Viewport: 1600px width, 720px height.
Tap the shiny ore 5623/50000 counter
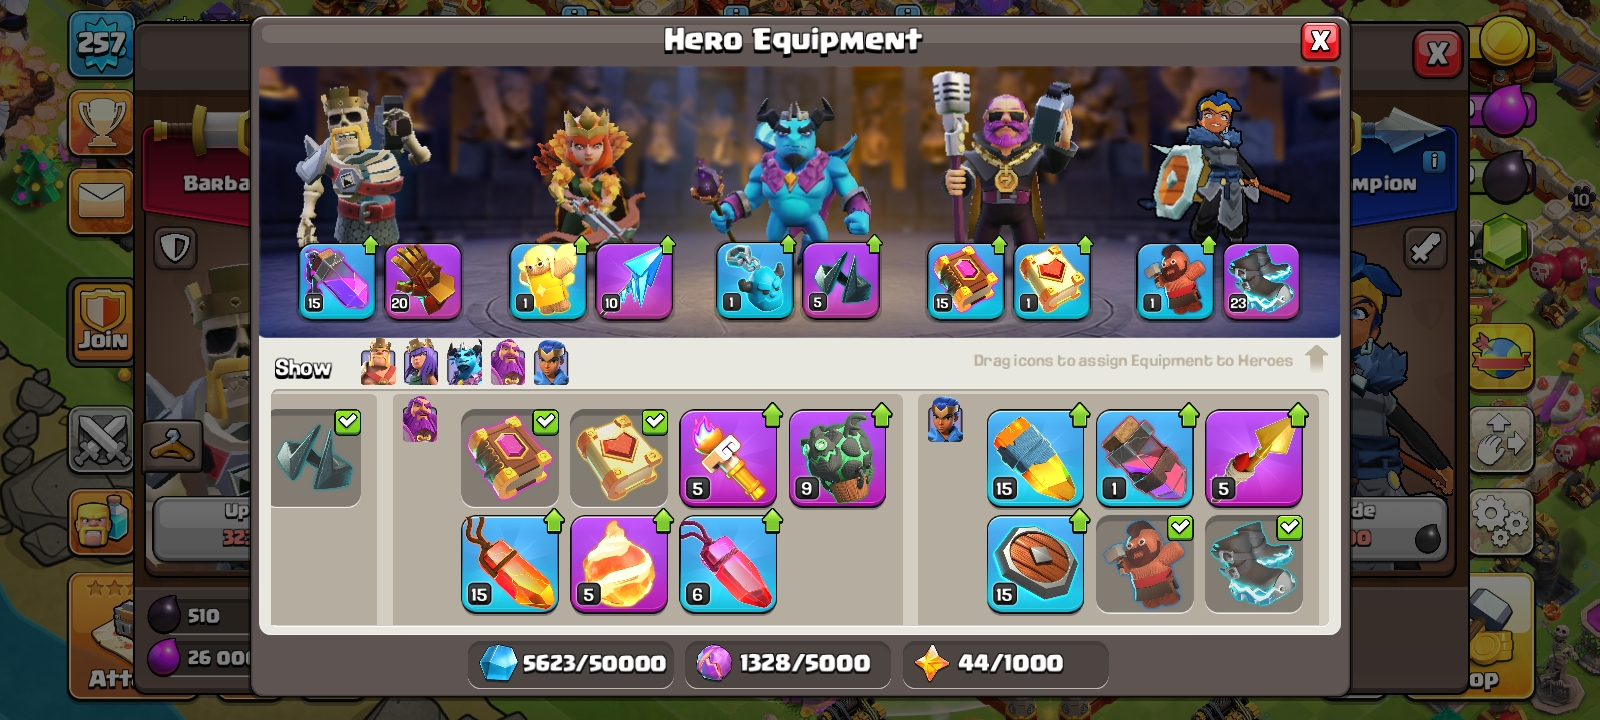point(571,663)
